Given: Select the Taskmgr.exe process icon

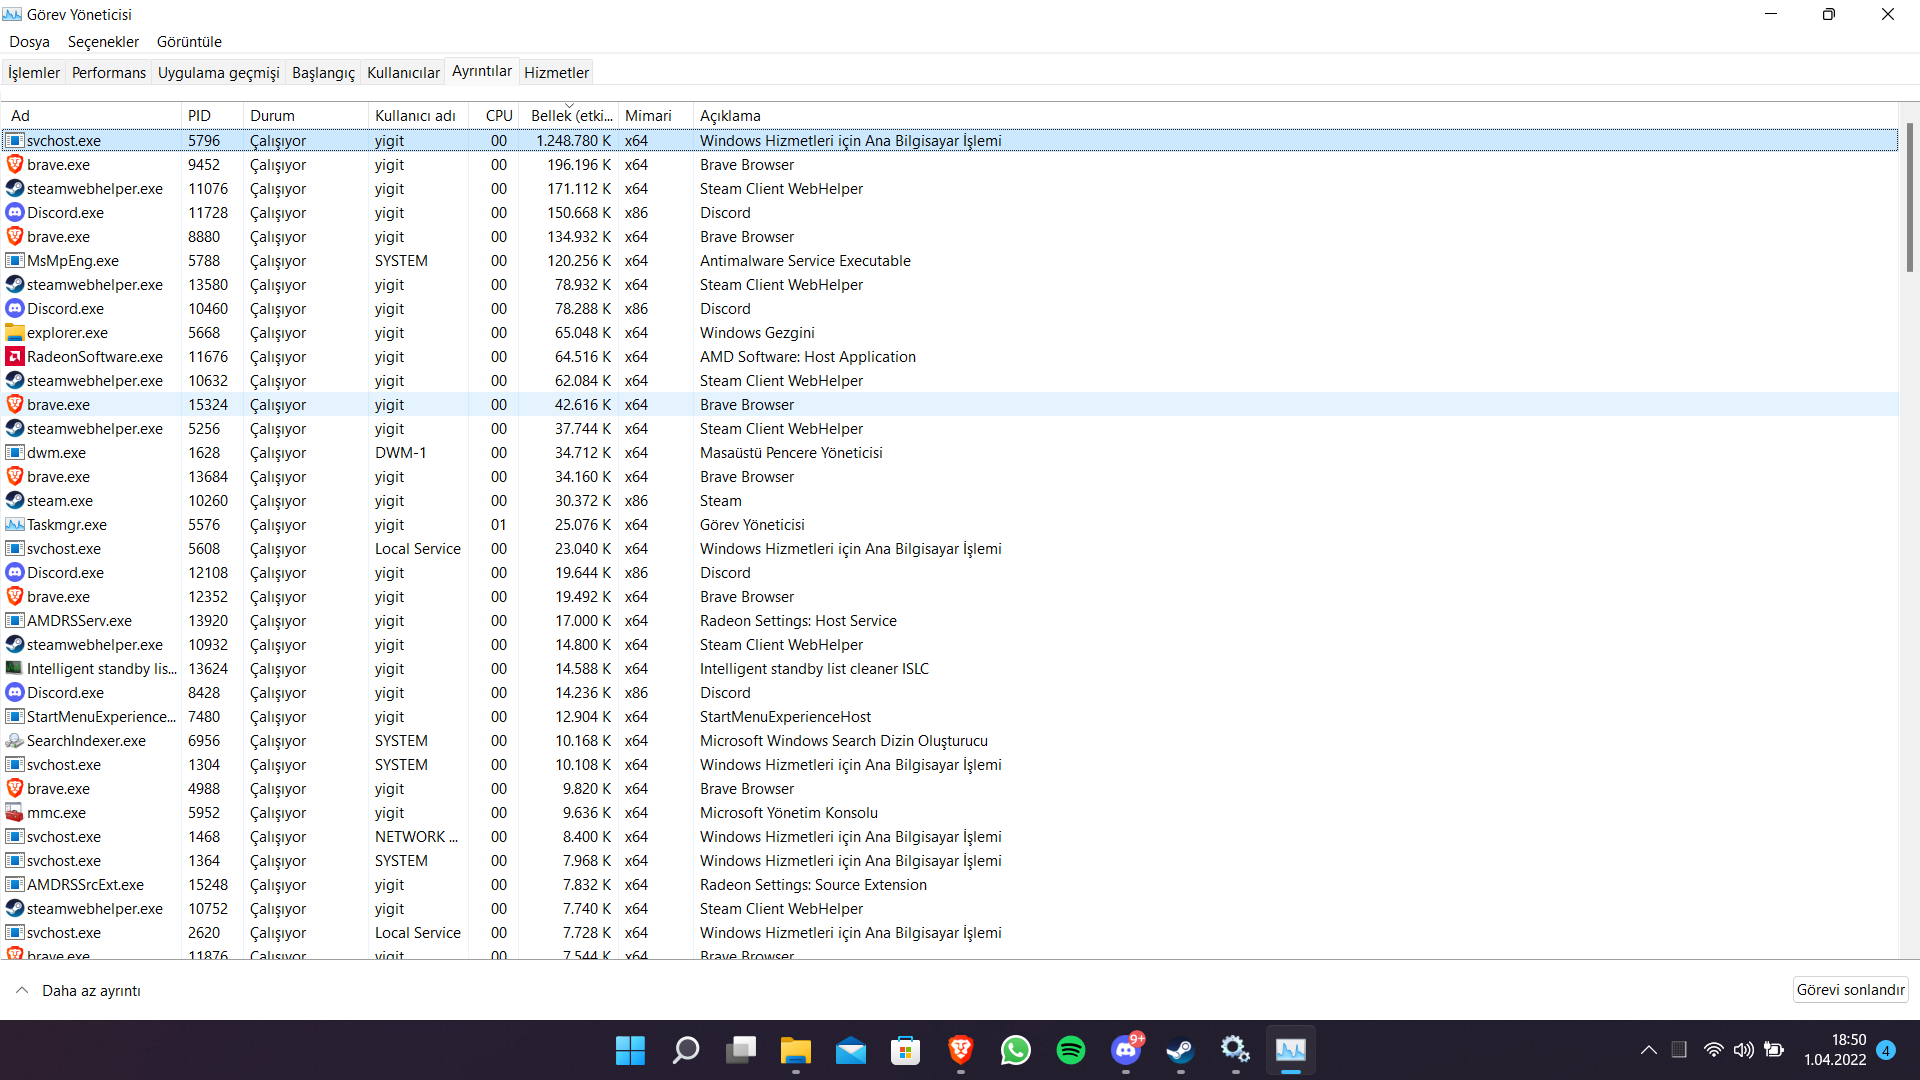Looking at the screenshot, I should tap(15, 525).
